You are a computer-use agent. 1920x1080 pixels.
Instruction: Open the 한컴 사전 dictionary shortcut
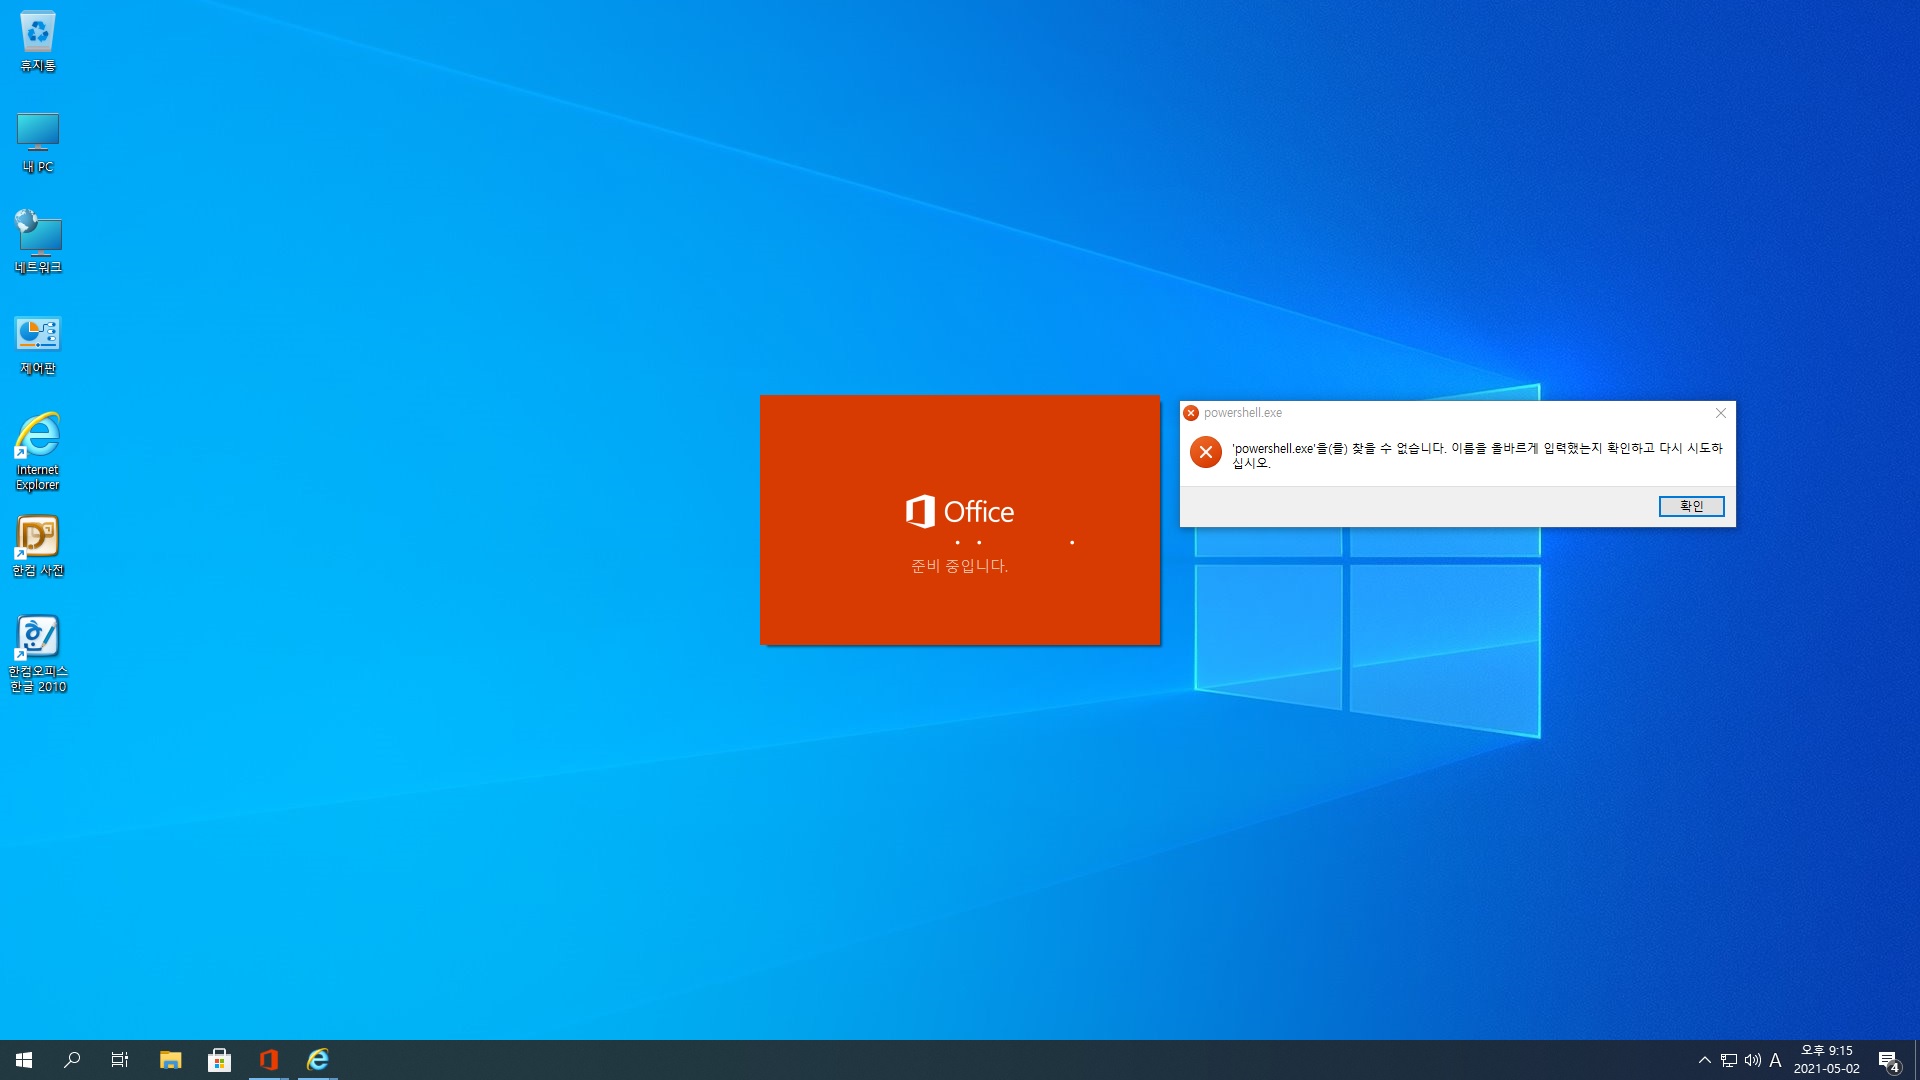tap(38, 547)
